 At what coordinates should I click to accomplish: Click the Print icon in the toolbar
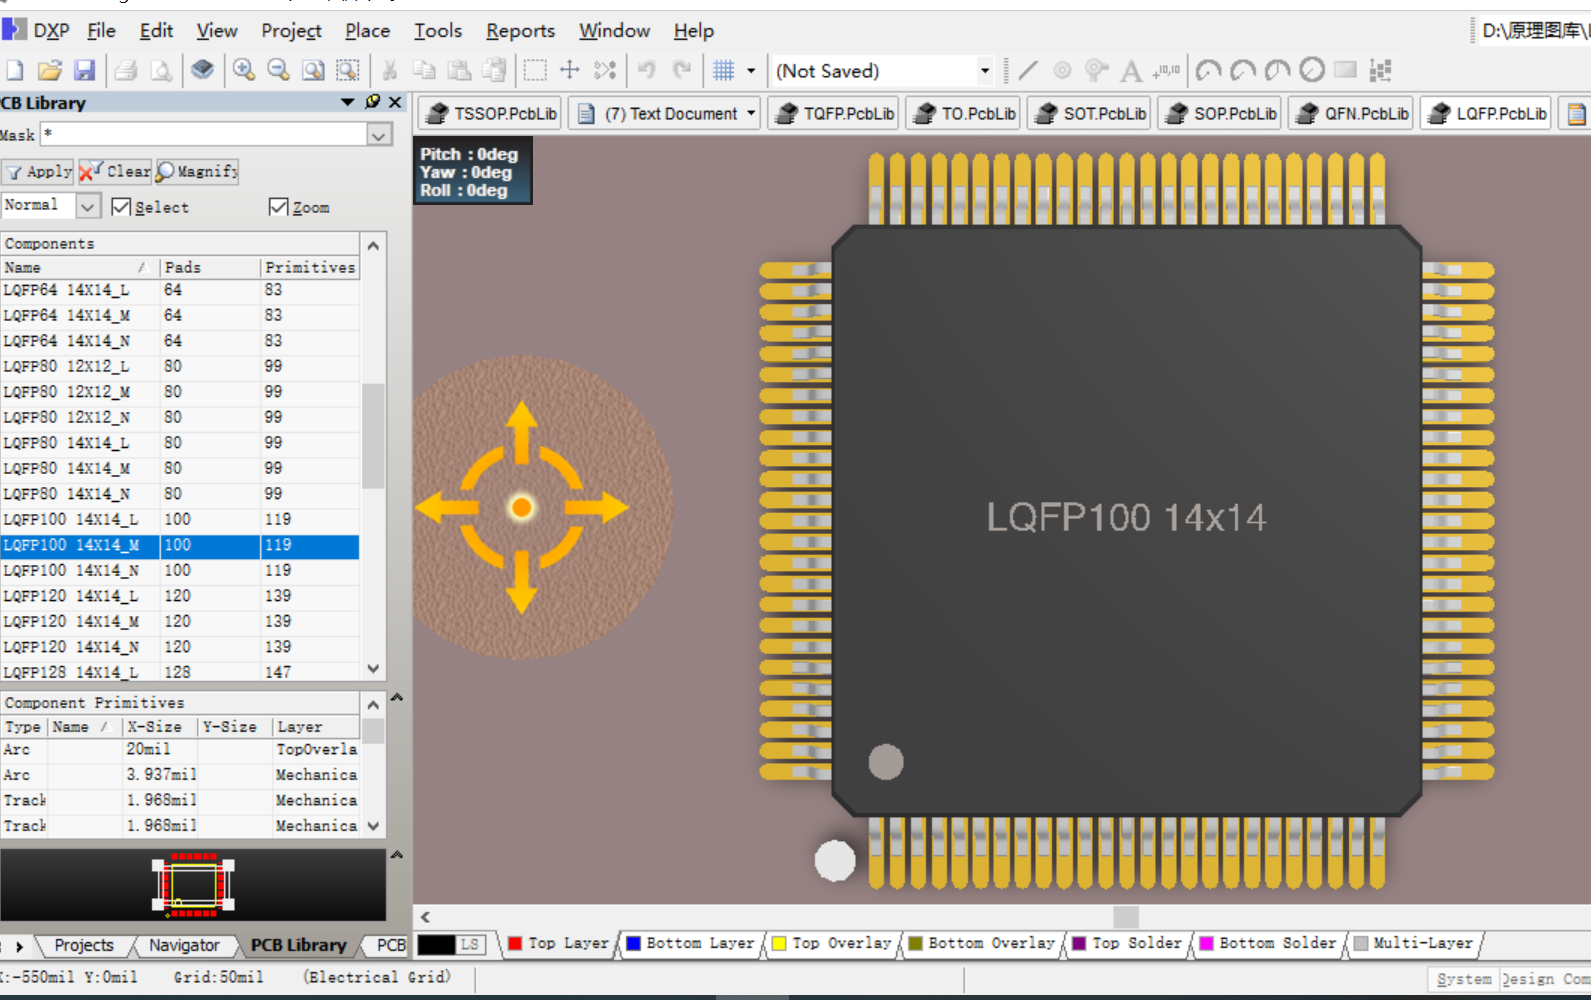click(126, 70)
